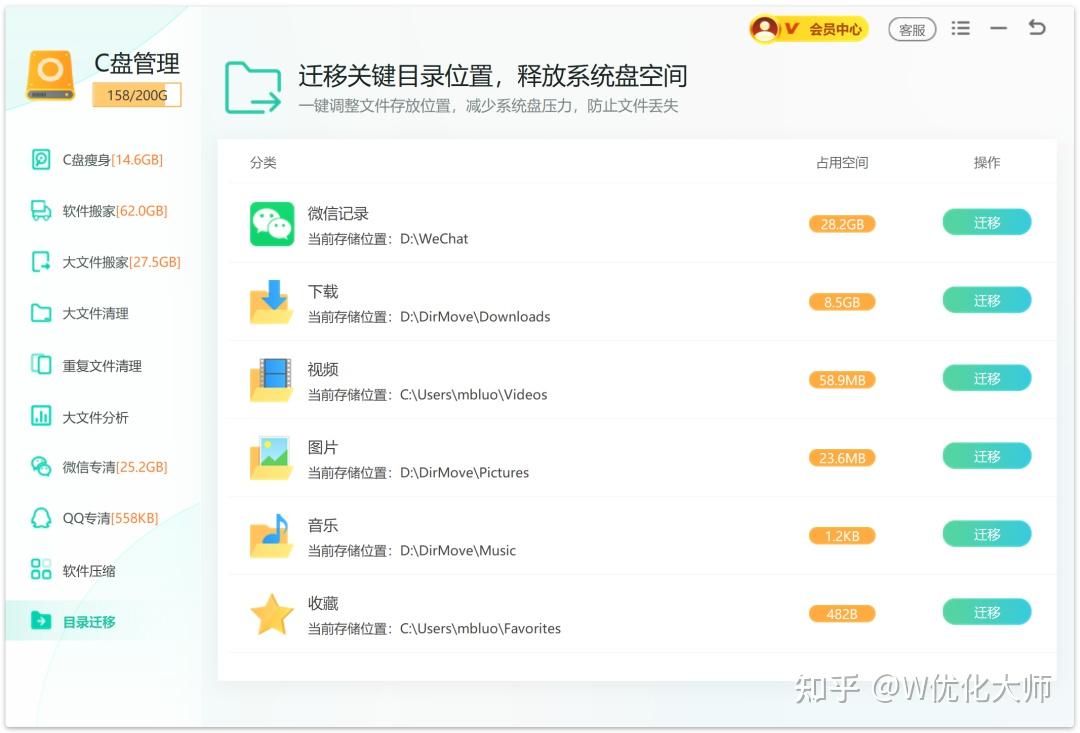Click the QQ专清 cleaner icon
This screenshot has width=1080, height=733.
coord(41,518)
